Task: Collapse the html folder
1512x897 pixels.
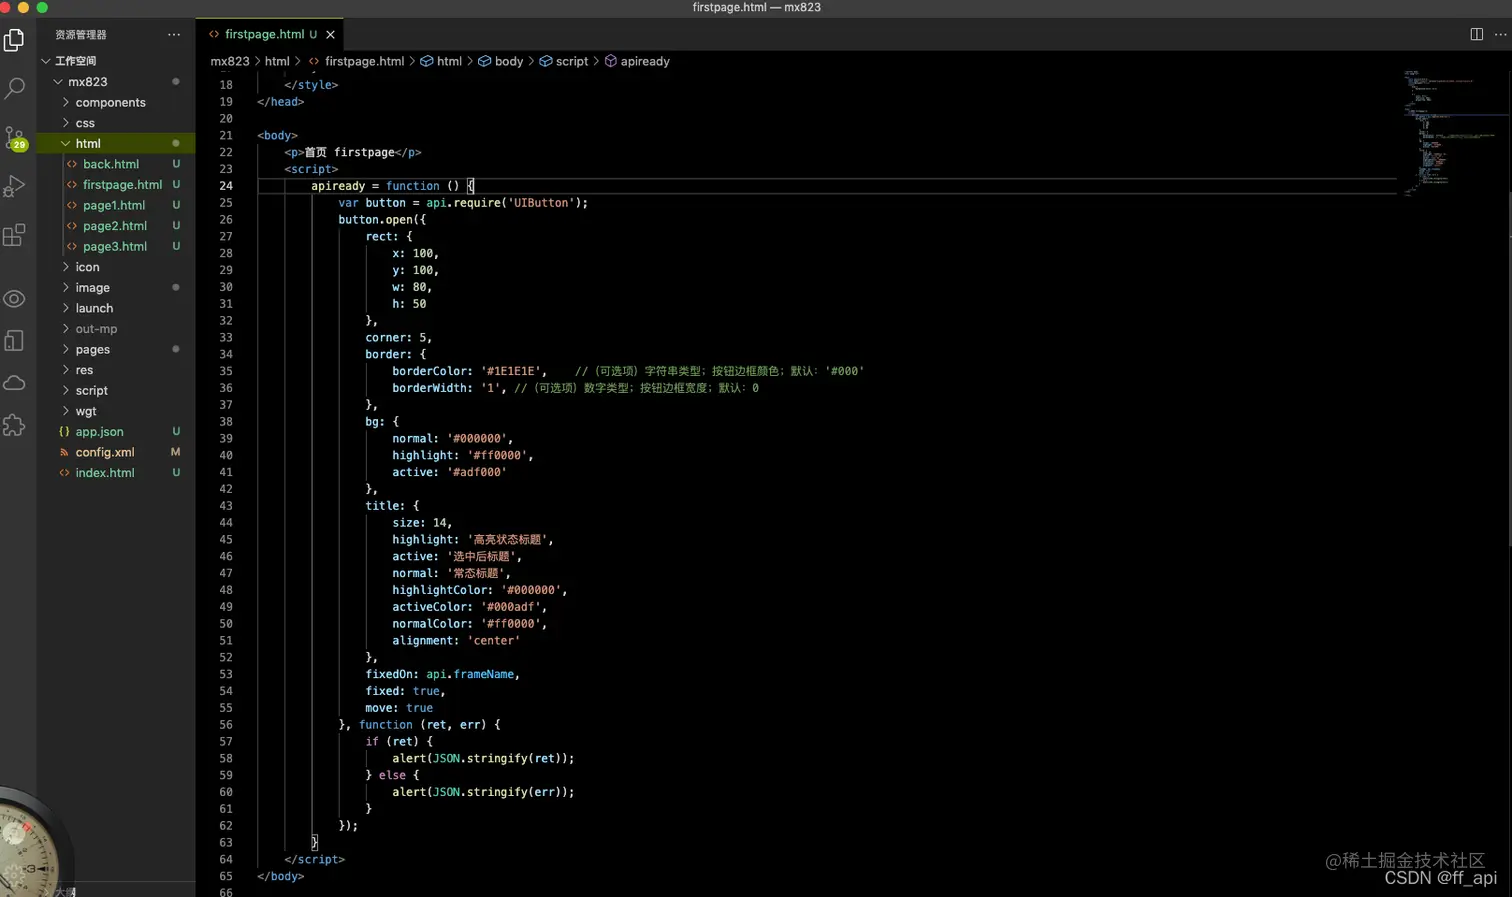Action: pos(88,144)
